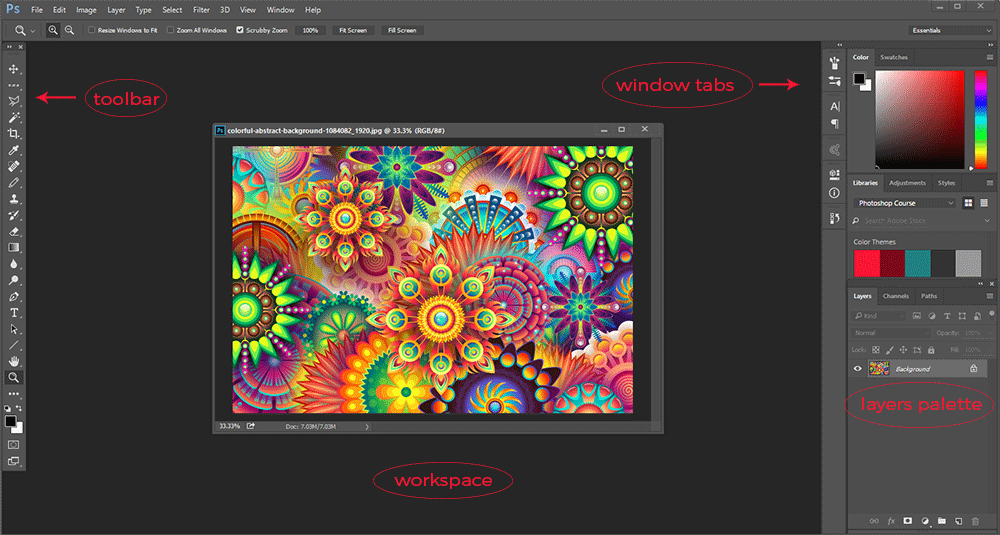Open the File menu
The image size is (1000, 535).
click(37, 10)
